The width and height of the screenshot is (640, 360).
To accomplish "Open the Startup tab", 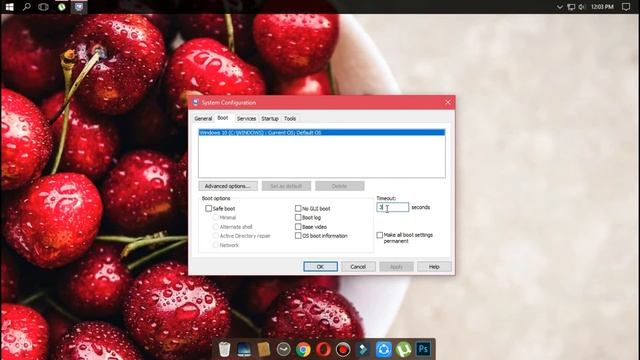I will click(x=270, y=118).
